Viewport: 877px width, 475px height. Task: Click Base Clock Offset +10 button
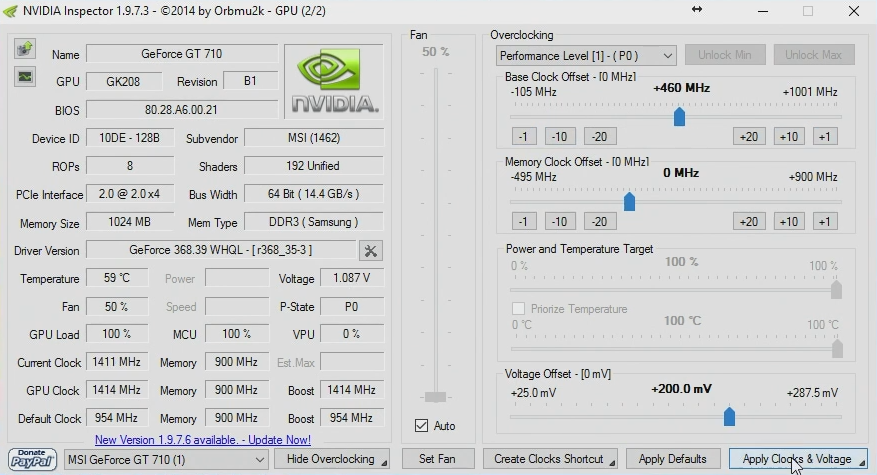[789, 137]
